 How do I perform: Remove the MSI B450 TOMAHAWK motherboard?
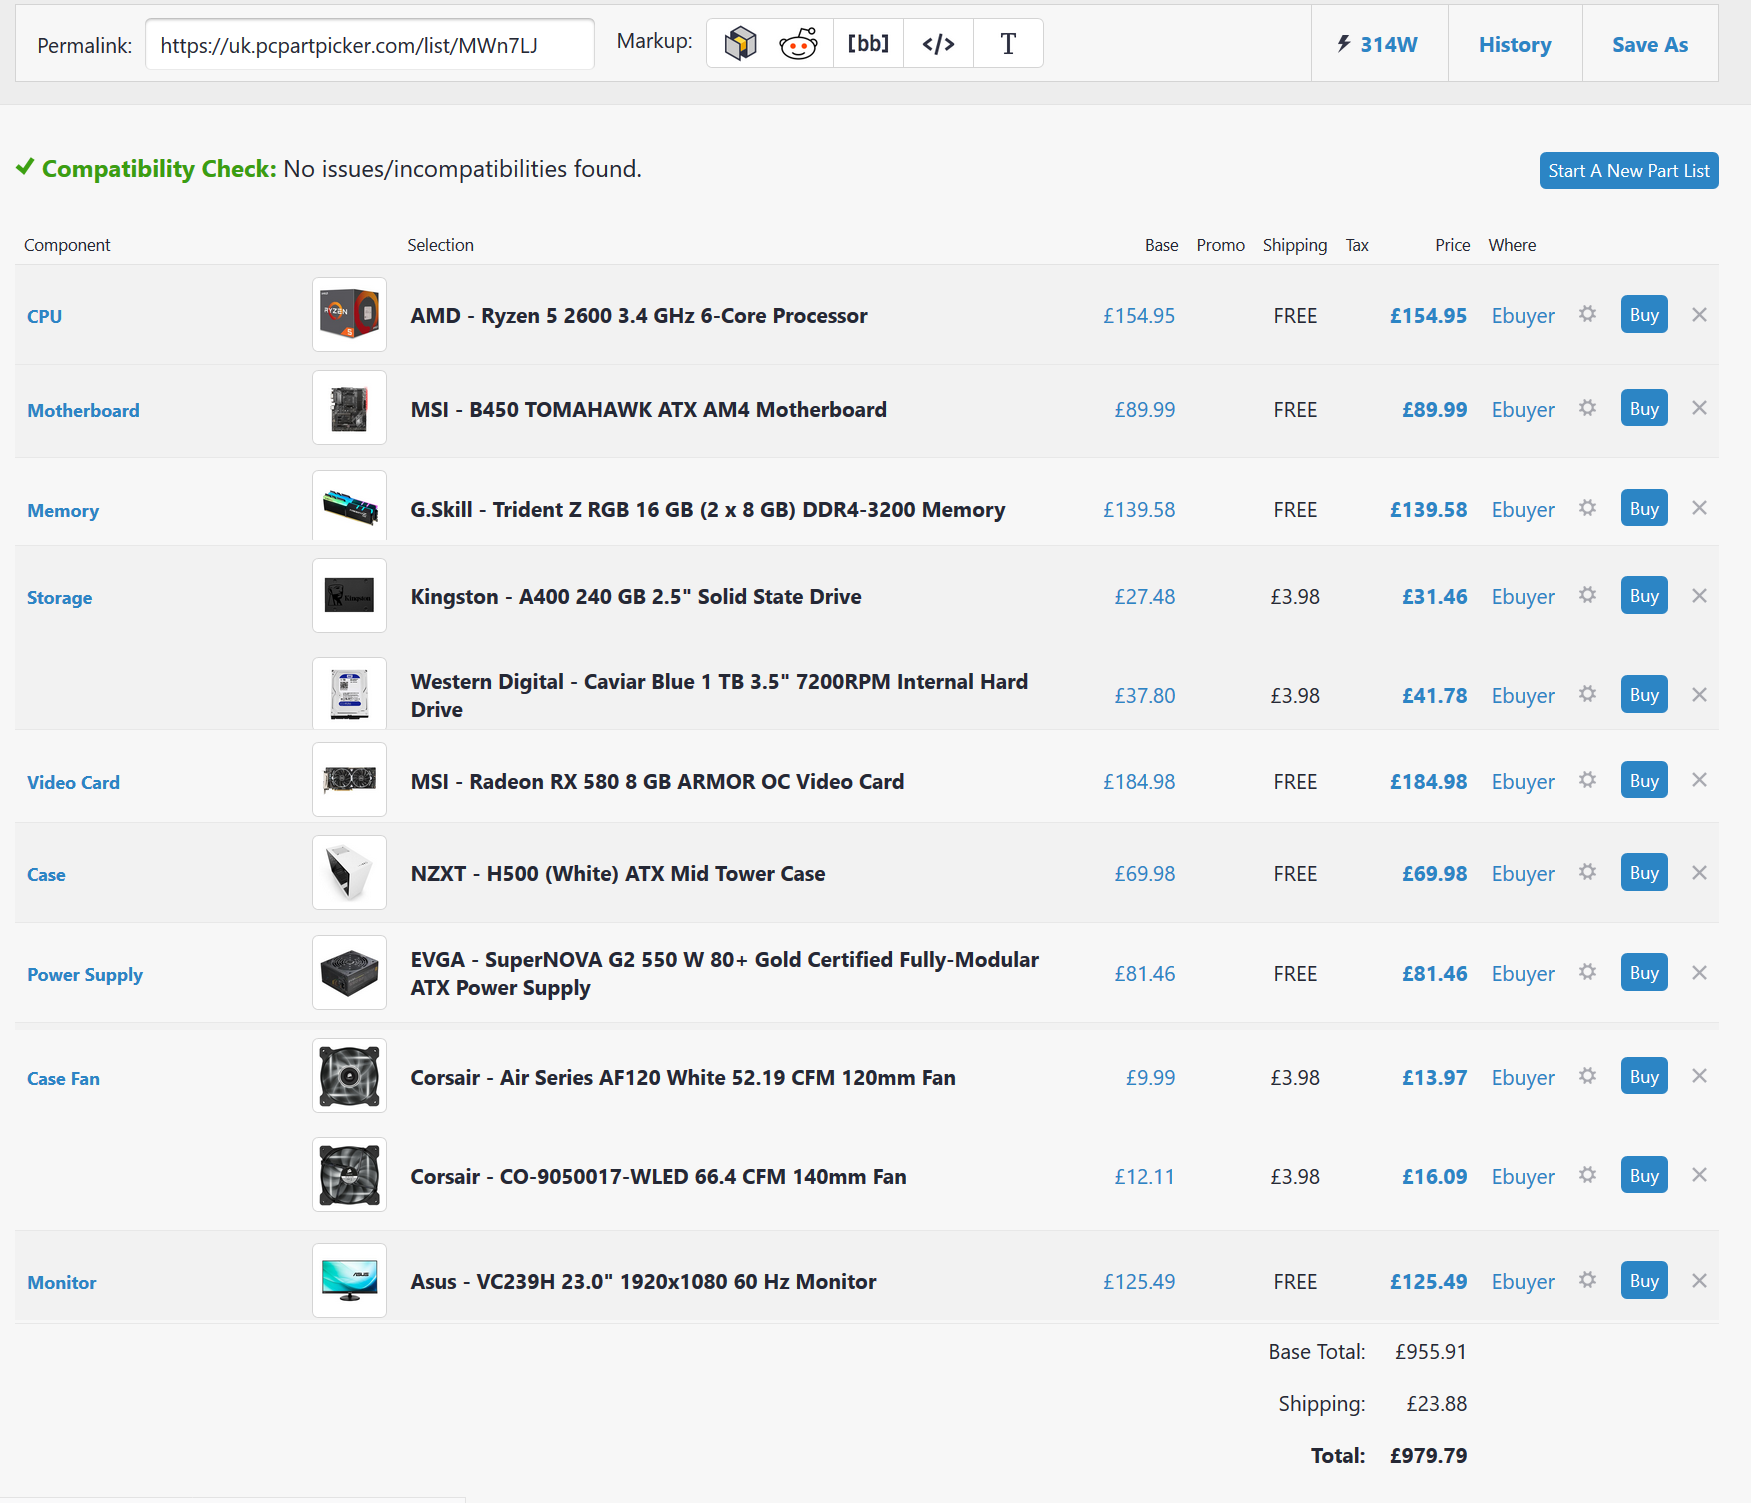(1699, 408)
